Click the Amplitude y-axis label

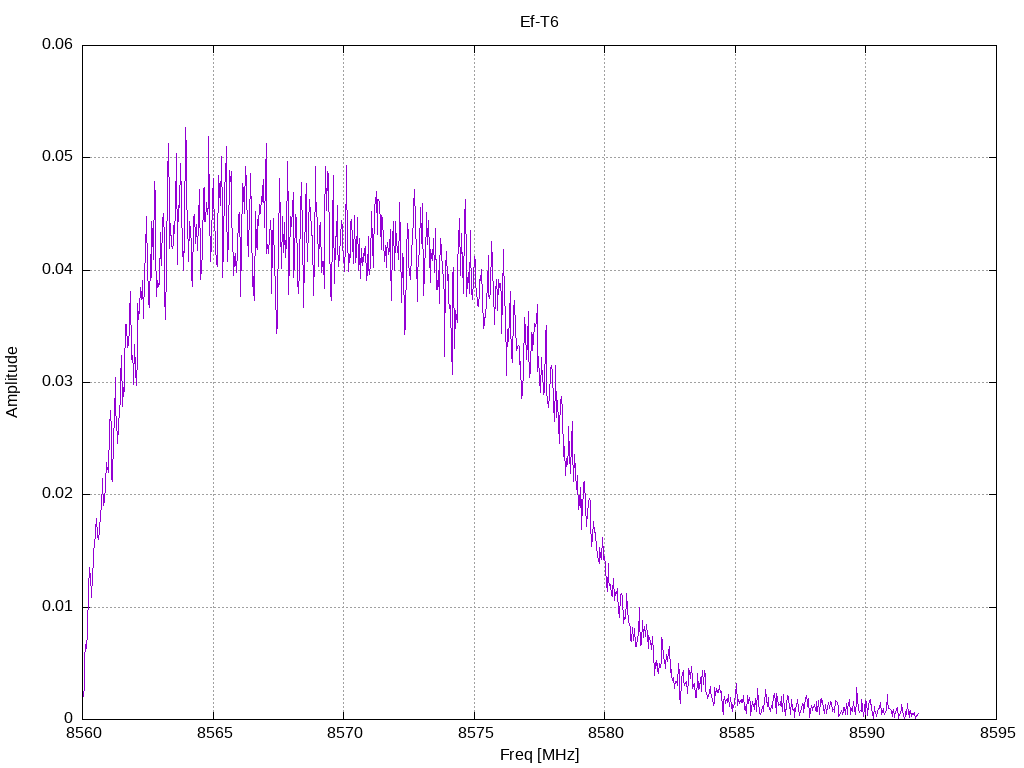pos(12,382)
